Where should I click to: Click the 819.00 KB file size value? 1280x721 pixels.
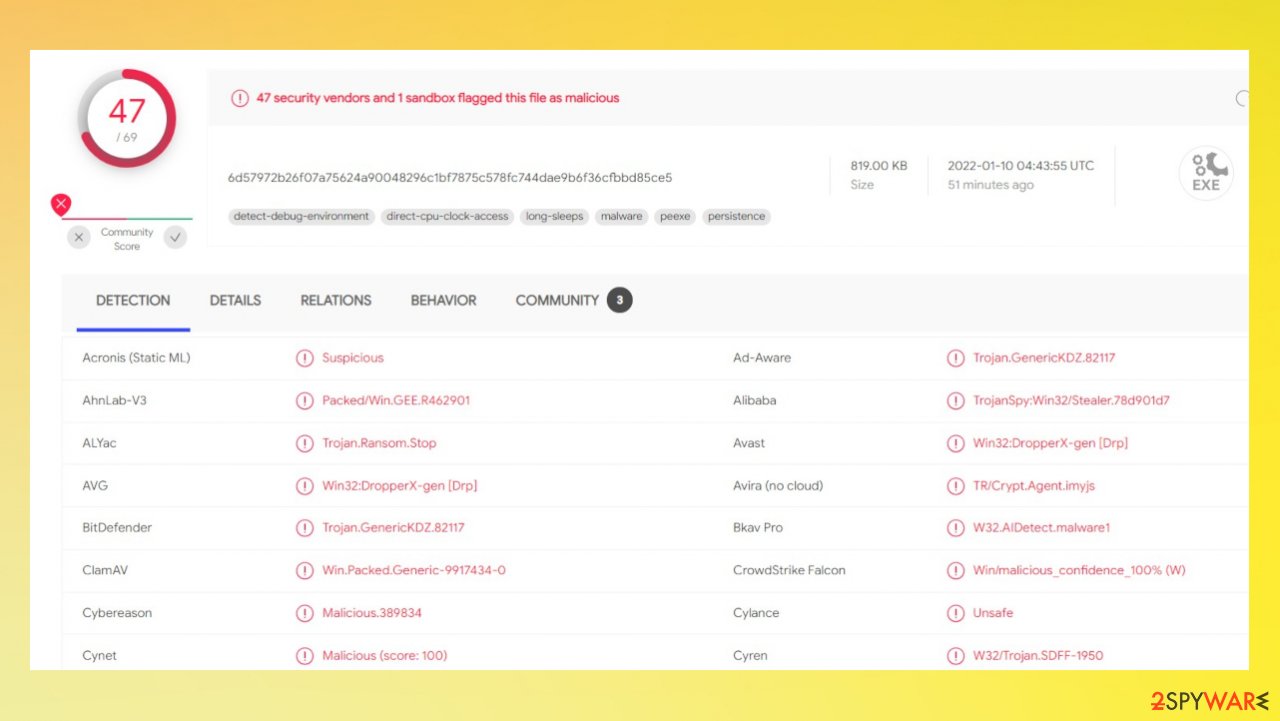[879, 166]
